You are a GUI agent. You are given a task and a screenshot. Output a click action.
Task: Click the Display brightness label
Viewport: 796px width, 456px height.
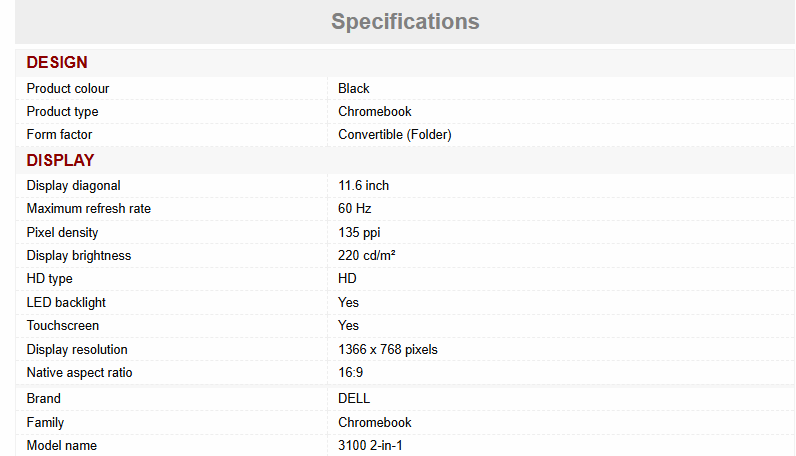pos(79,256)
